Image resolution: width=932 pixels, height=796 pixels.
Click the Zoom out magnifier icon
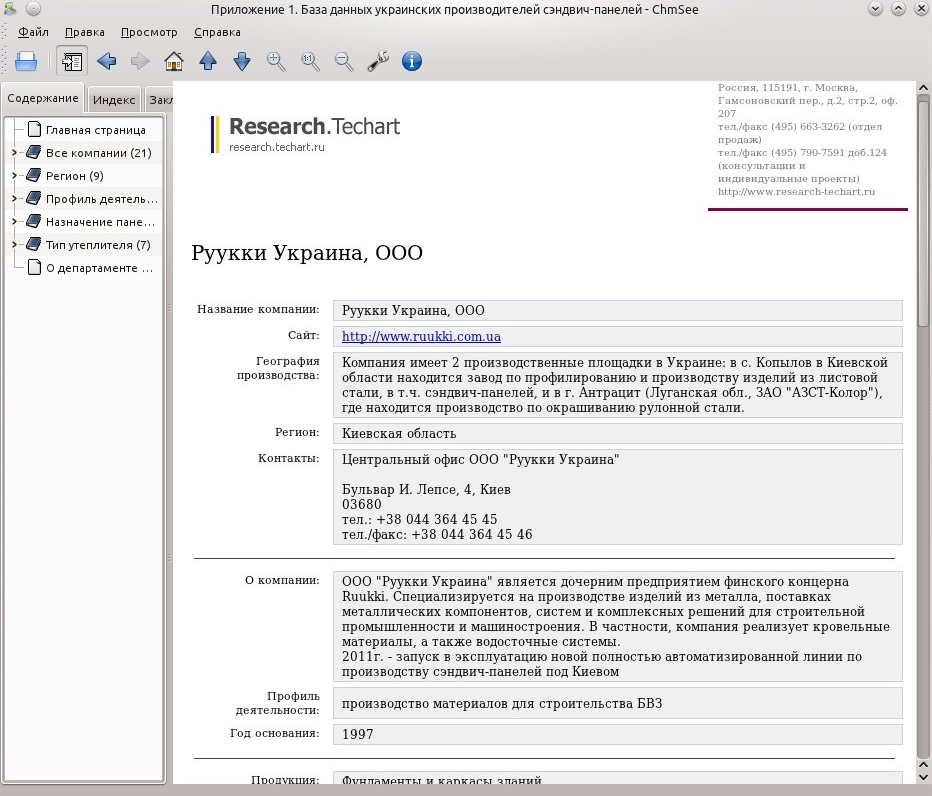click(344, 61)
